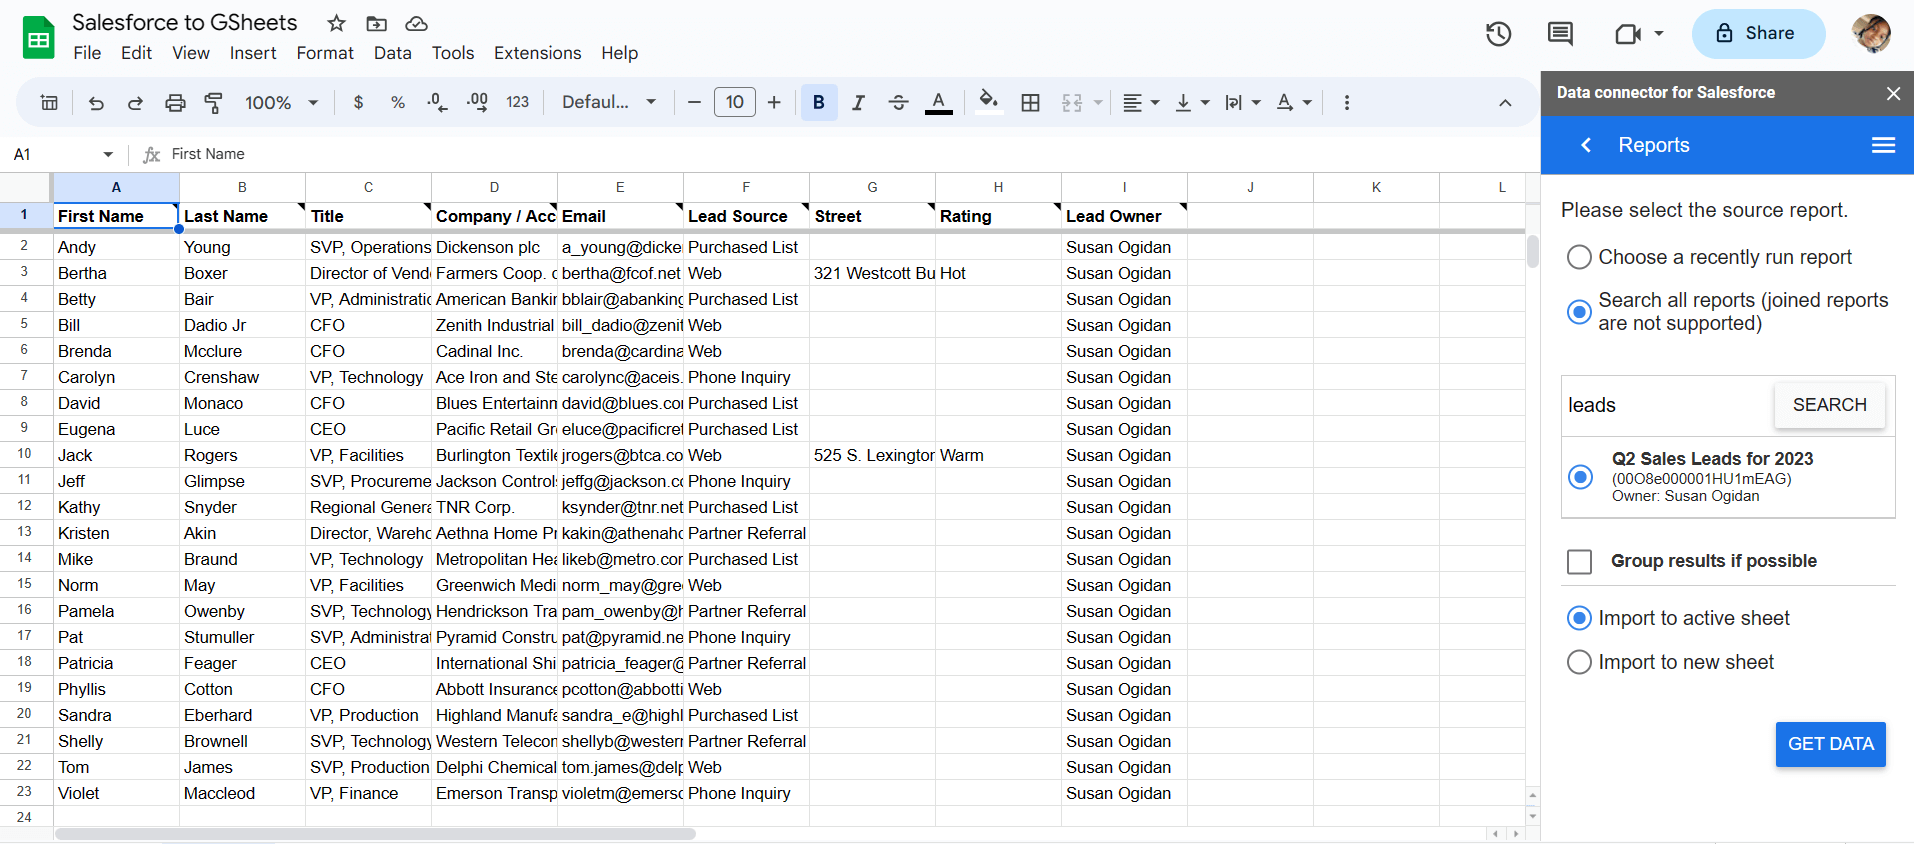Image resolution: width=1914 pixels, height=844 pixels.
Task: Open the borders tool
Action: (x=1031, y=102)
